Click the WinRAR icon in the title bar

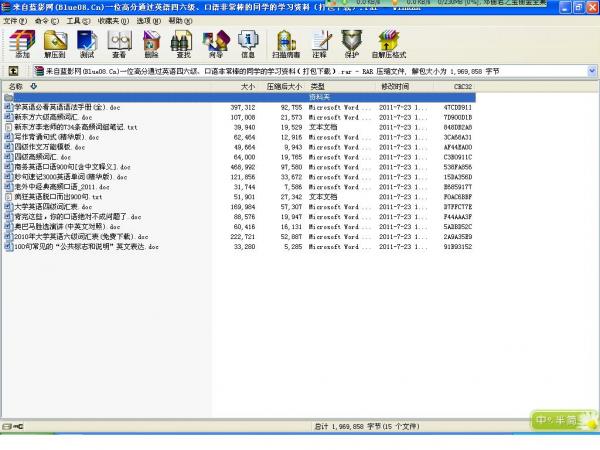pos(6,7)
